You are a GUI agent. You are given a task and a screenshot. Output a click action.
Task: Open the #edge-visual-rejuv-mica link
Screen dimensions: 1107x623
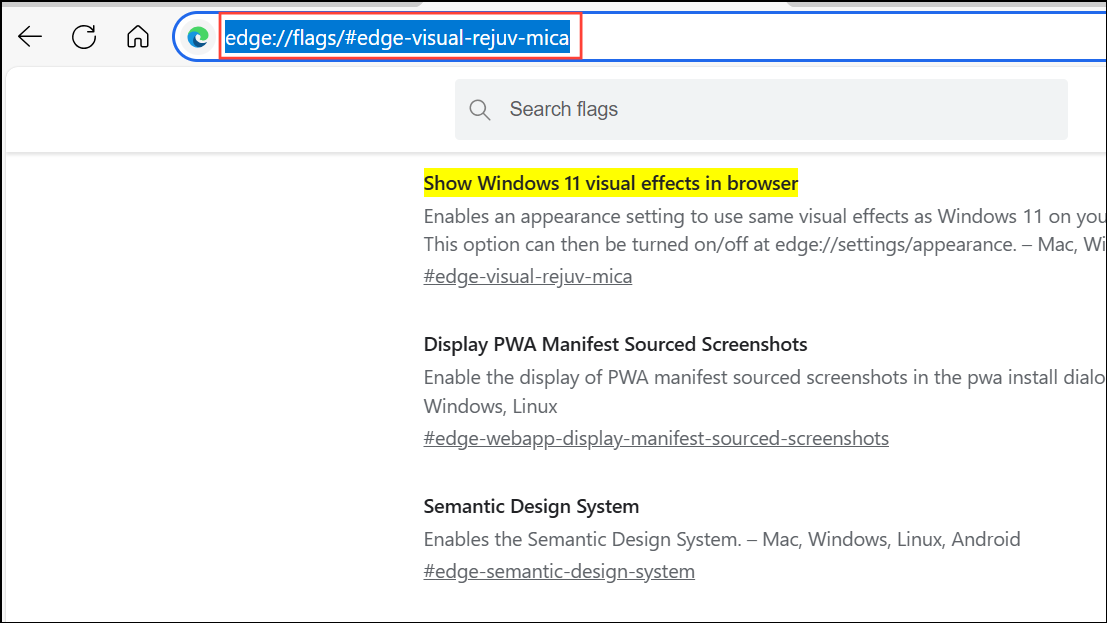tap(527, 275)
